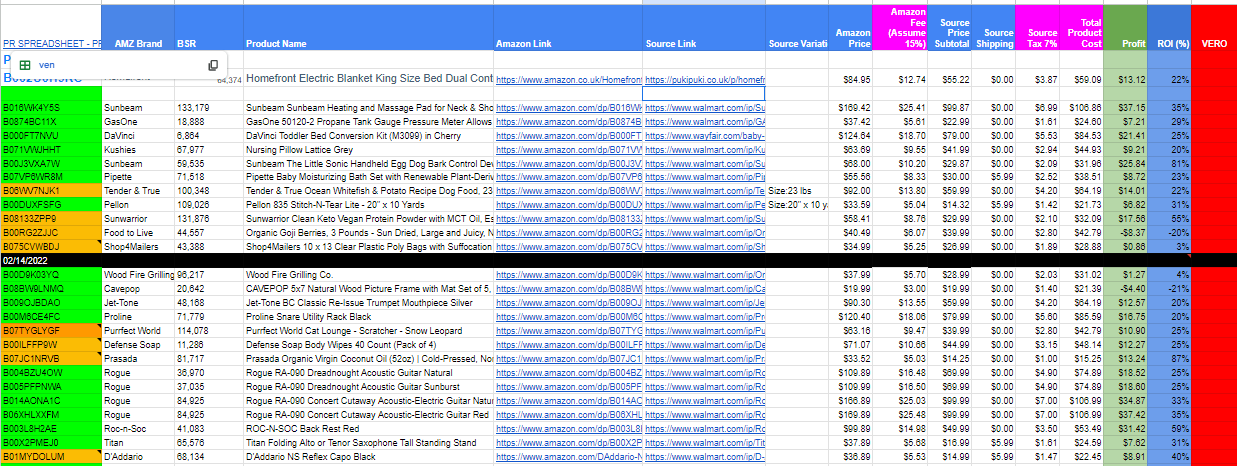The image size is (1237, 466).
Task: Select 'Proline Snare Utility Rack Black' cell
Action: point(368,316)
